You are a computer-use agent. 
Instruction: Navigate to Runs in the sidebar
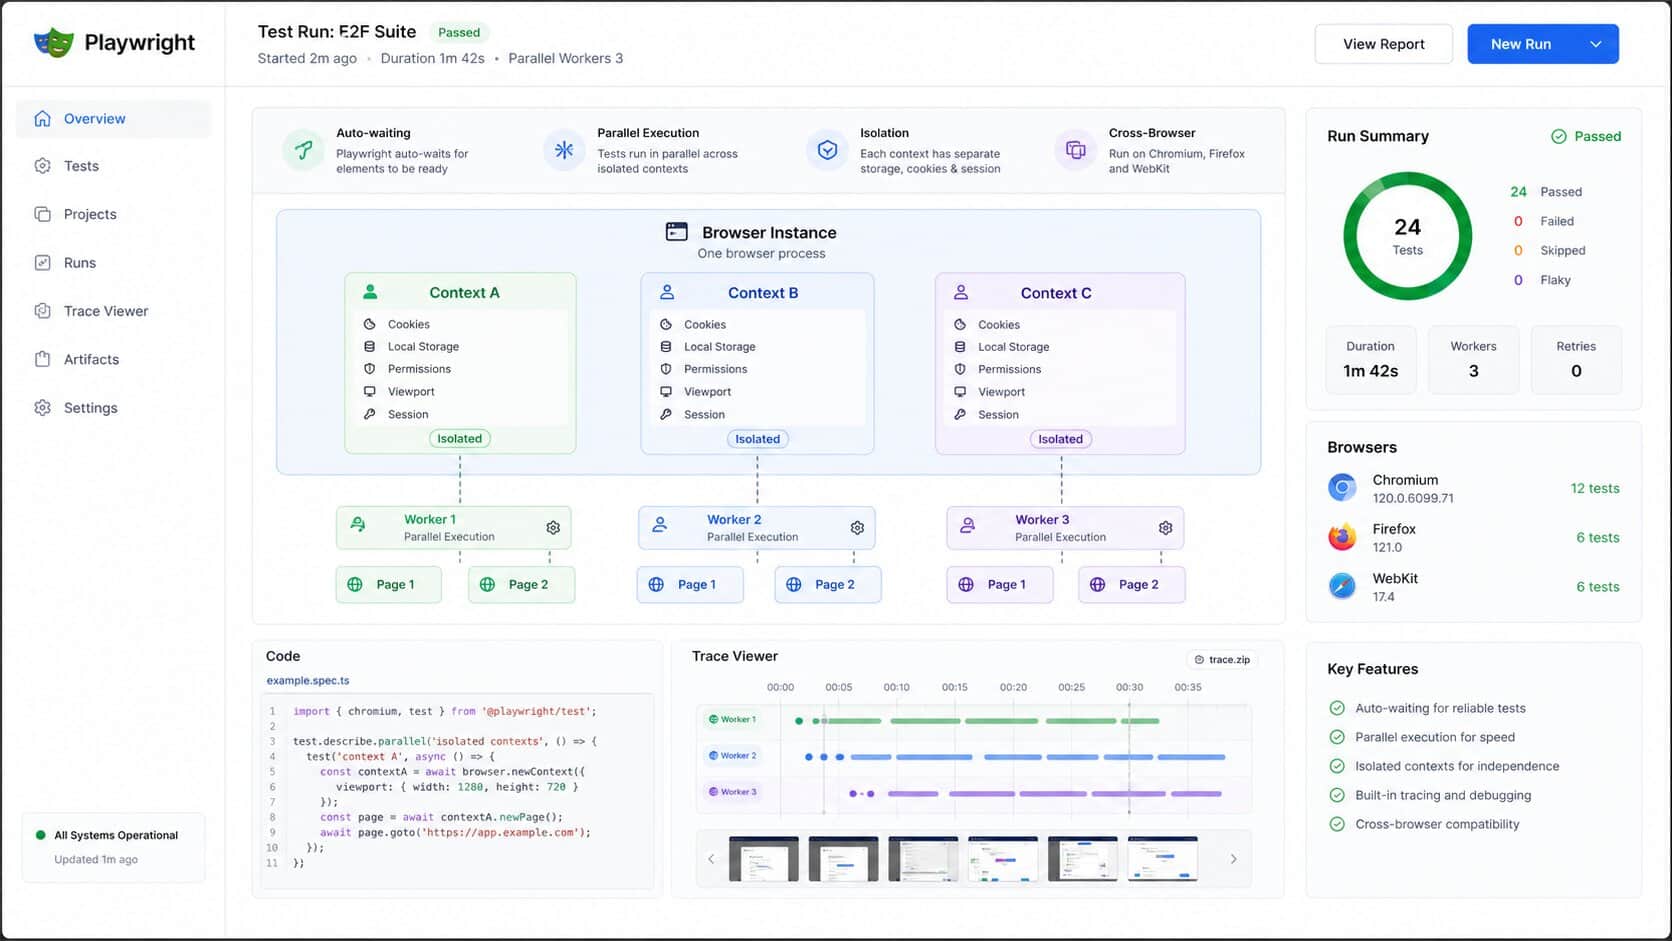[x=113, y=263]
